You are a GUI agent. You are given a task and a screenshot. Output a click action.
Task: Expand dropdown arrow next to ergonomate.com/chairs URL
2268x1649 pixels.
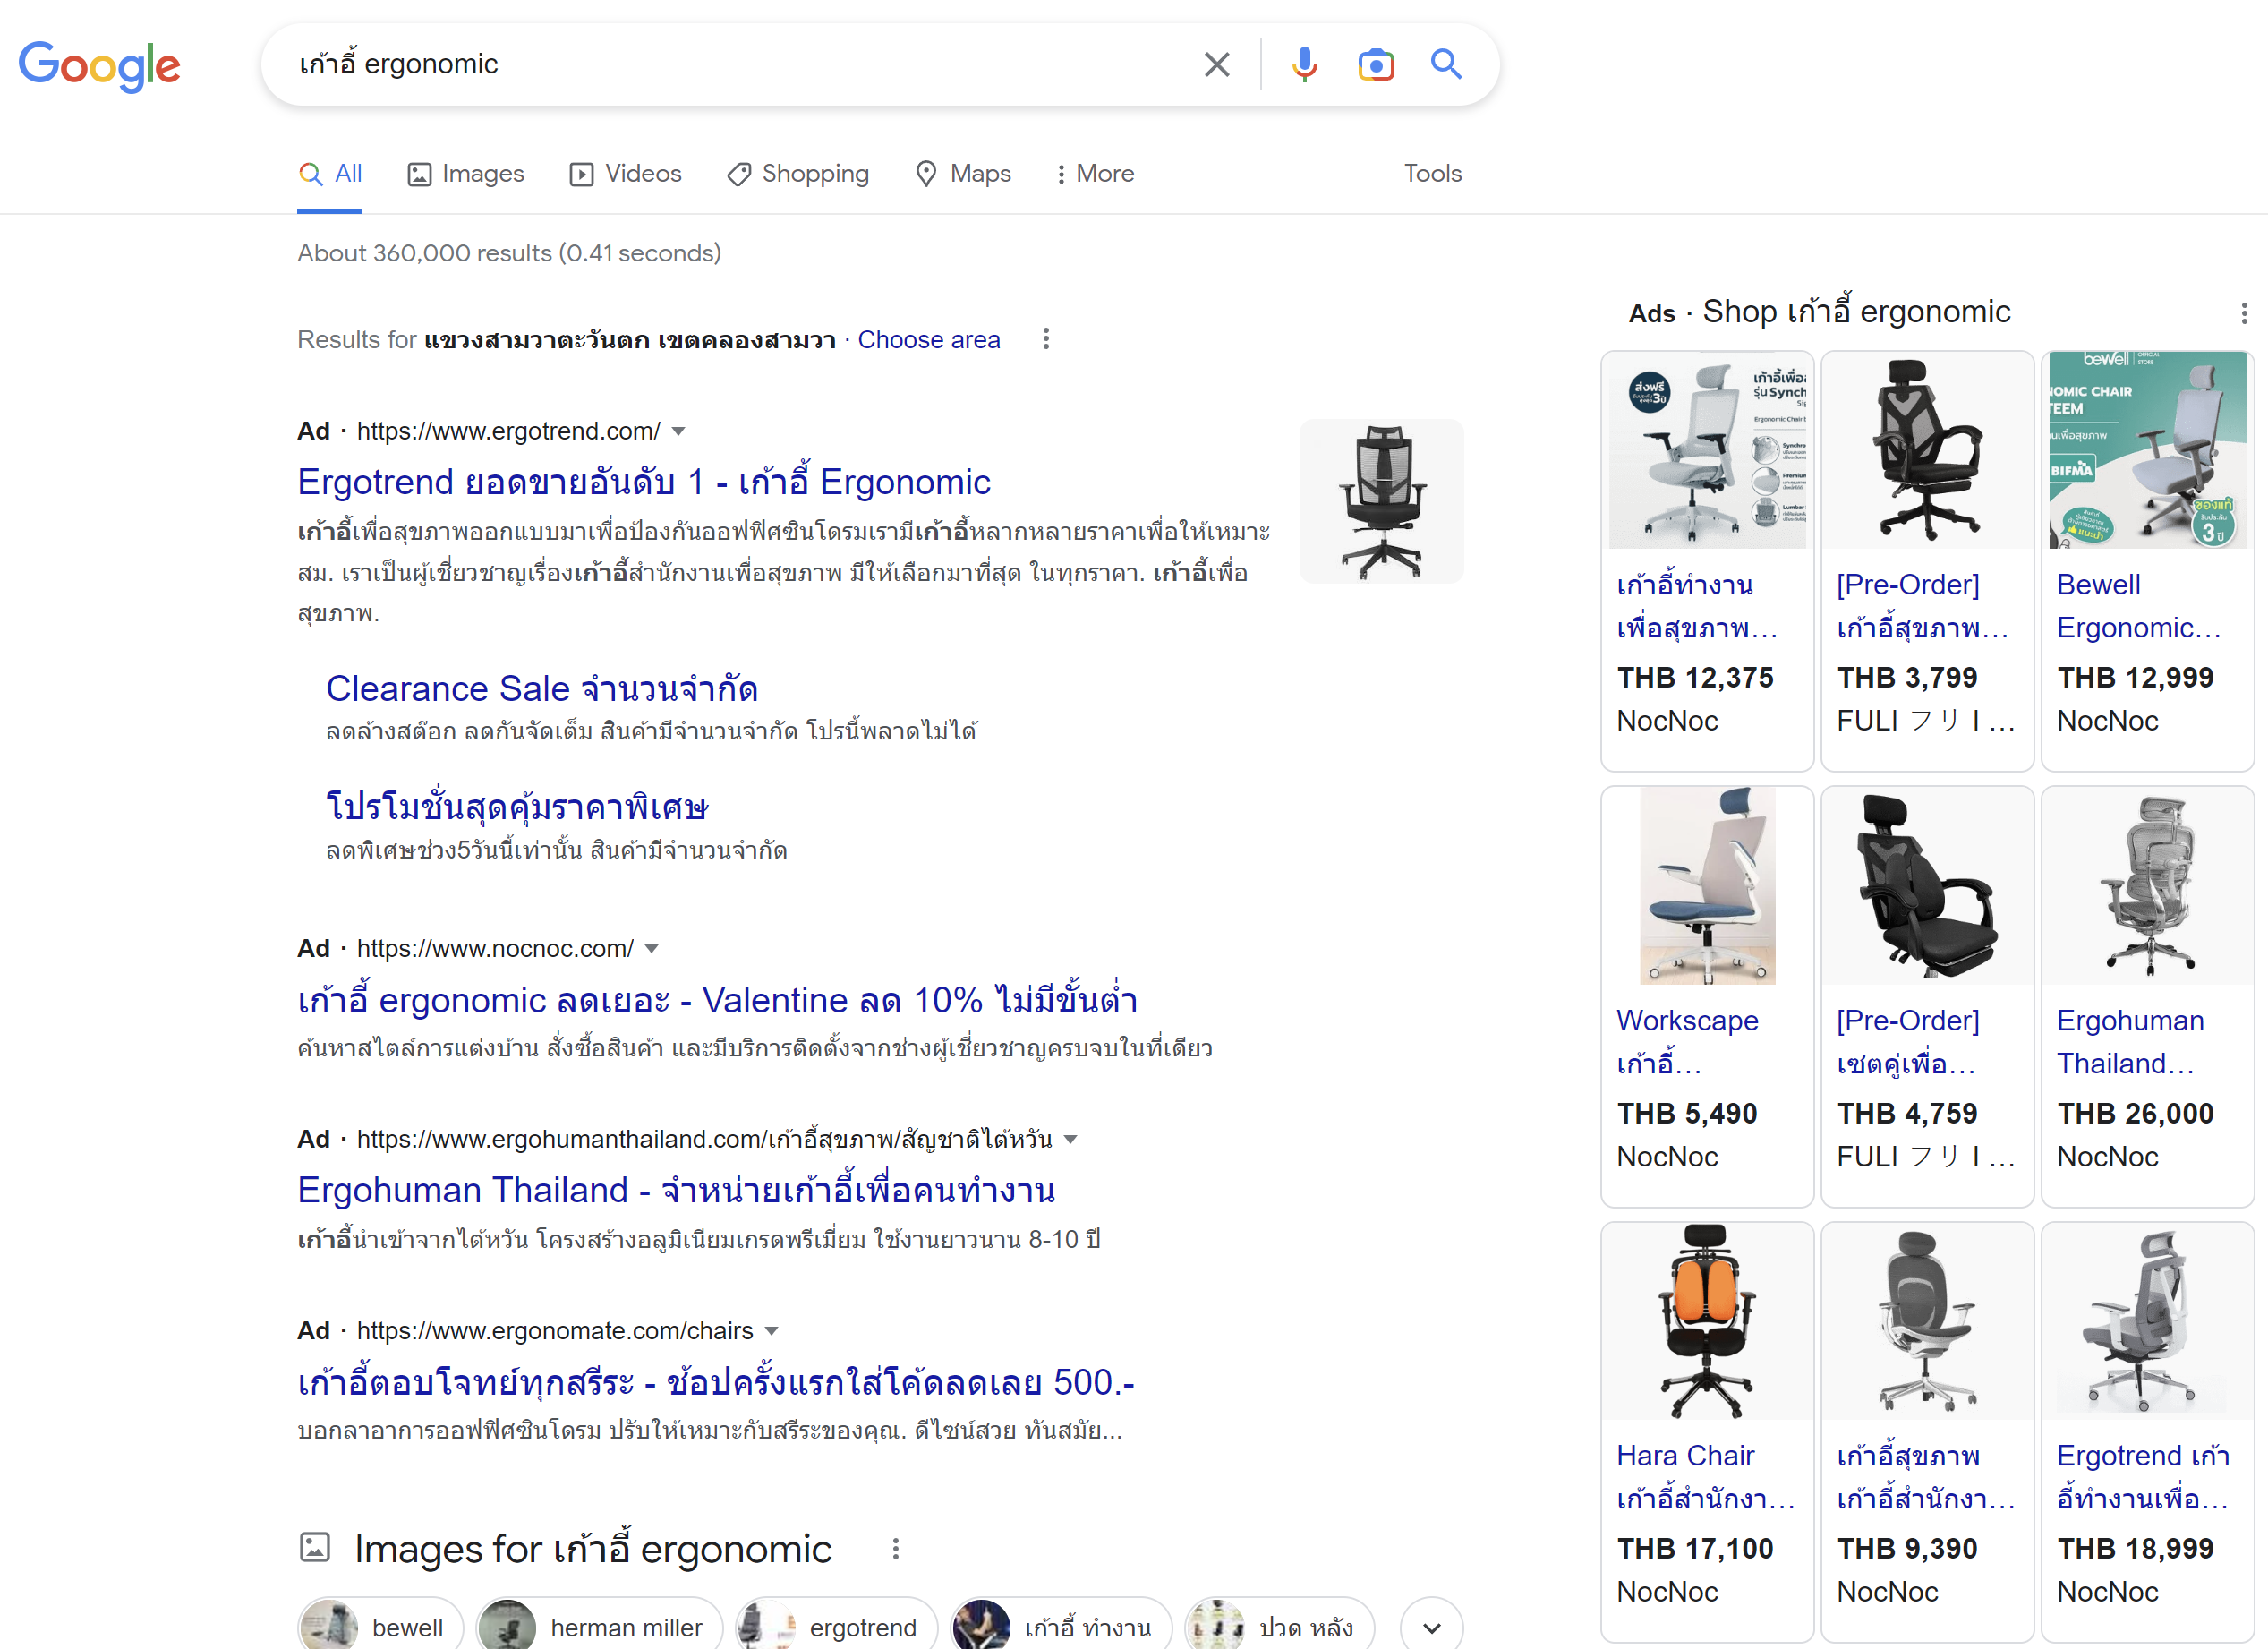click(x=771, y=1332)
